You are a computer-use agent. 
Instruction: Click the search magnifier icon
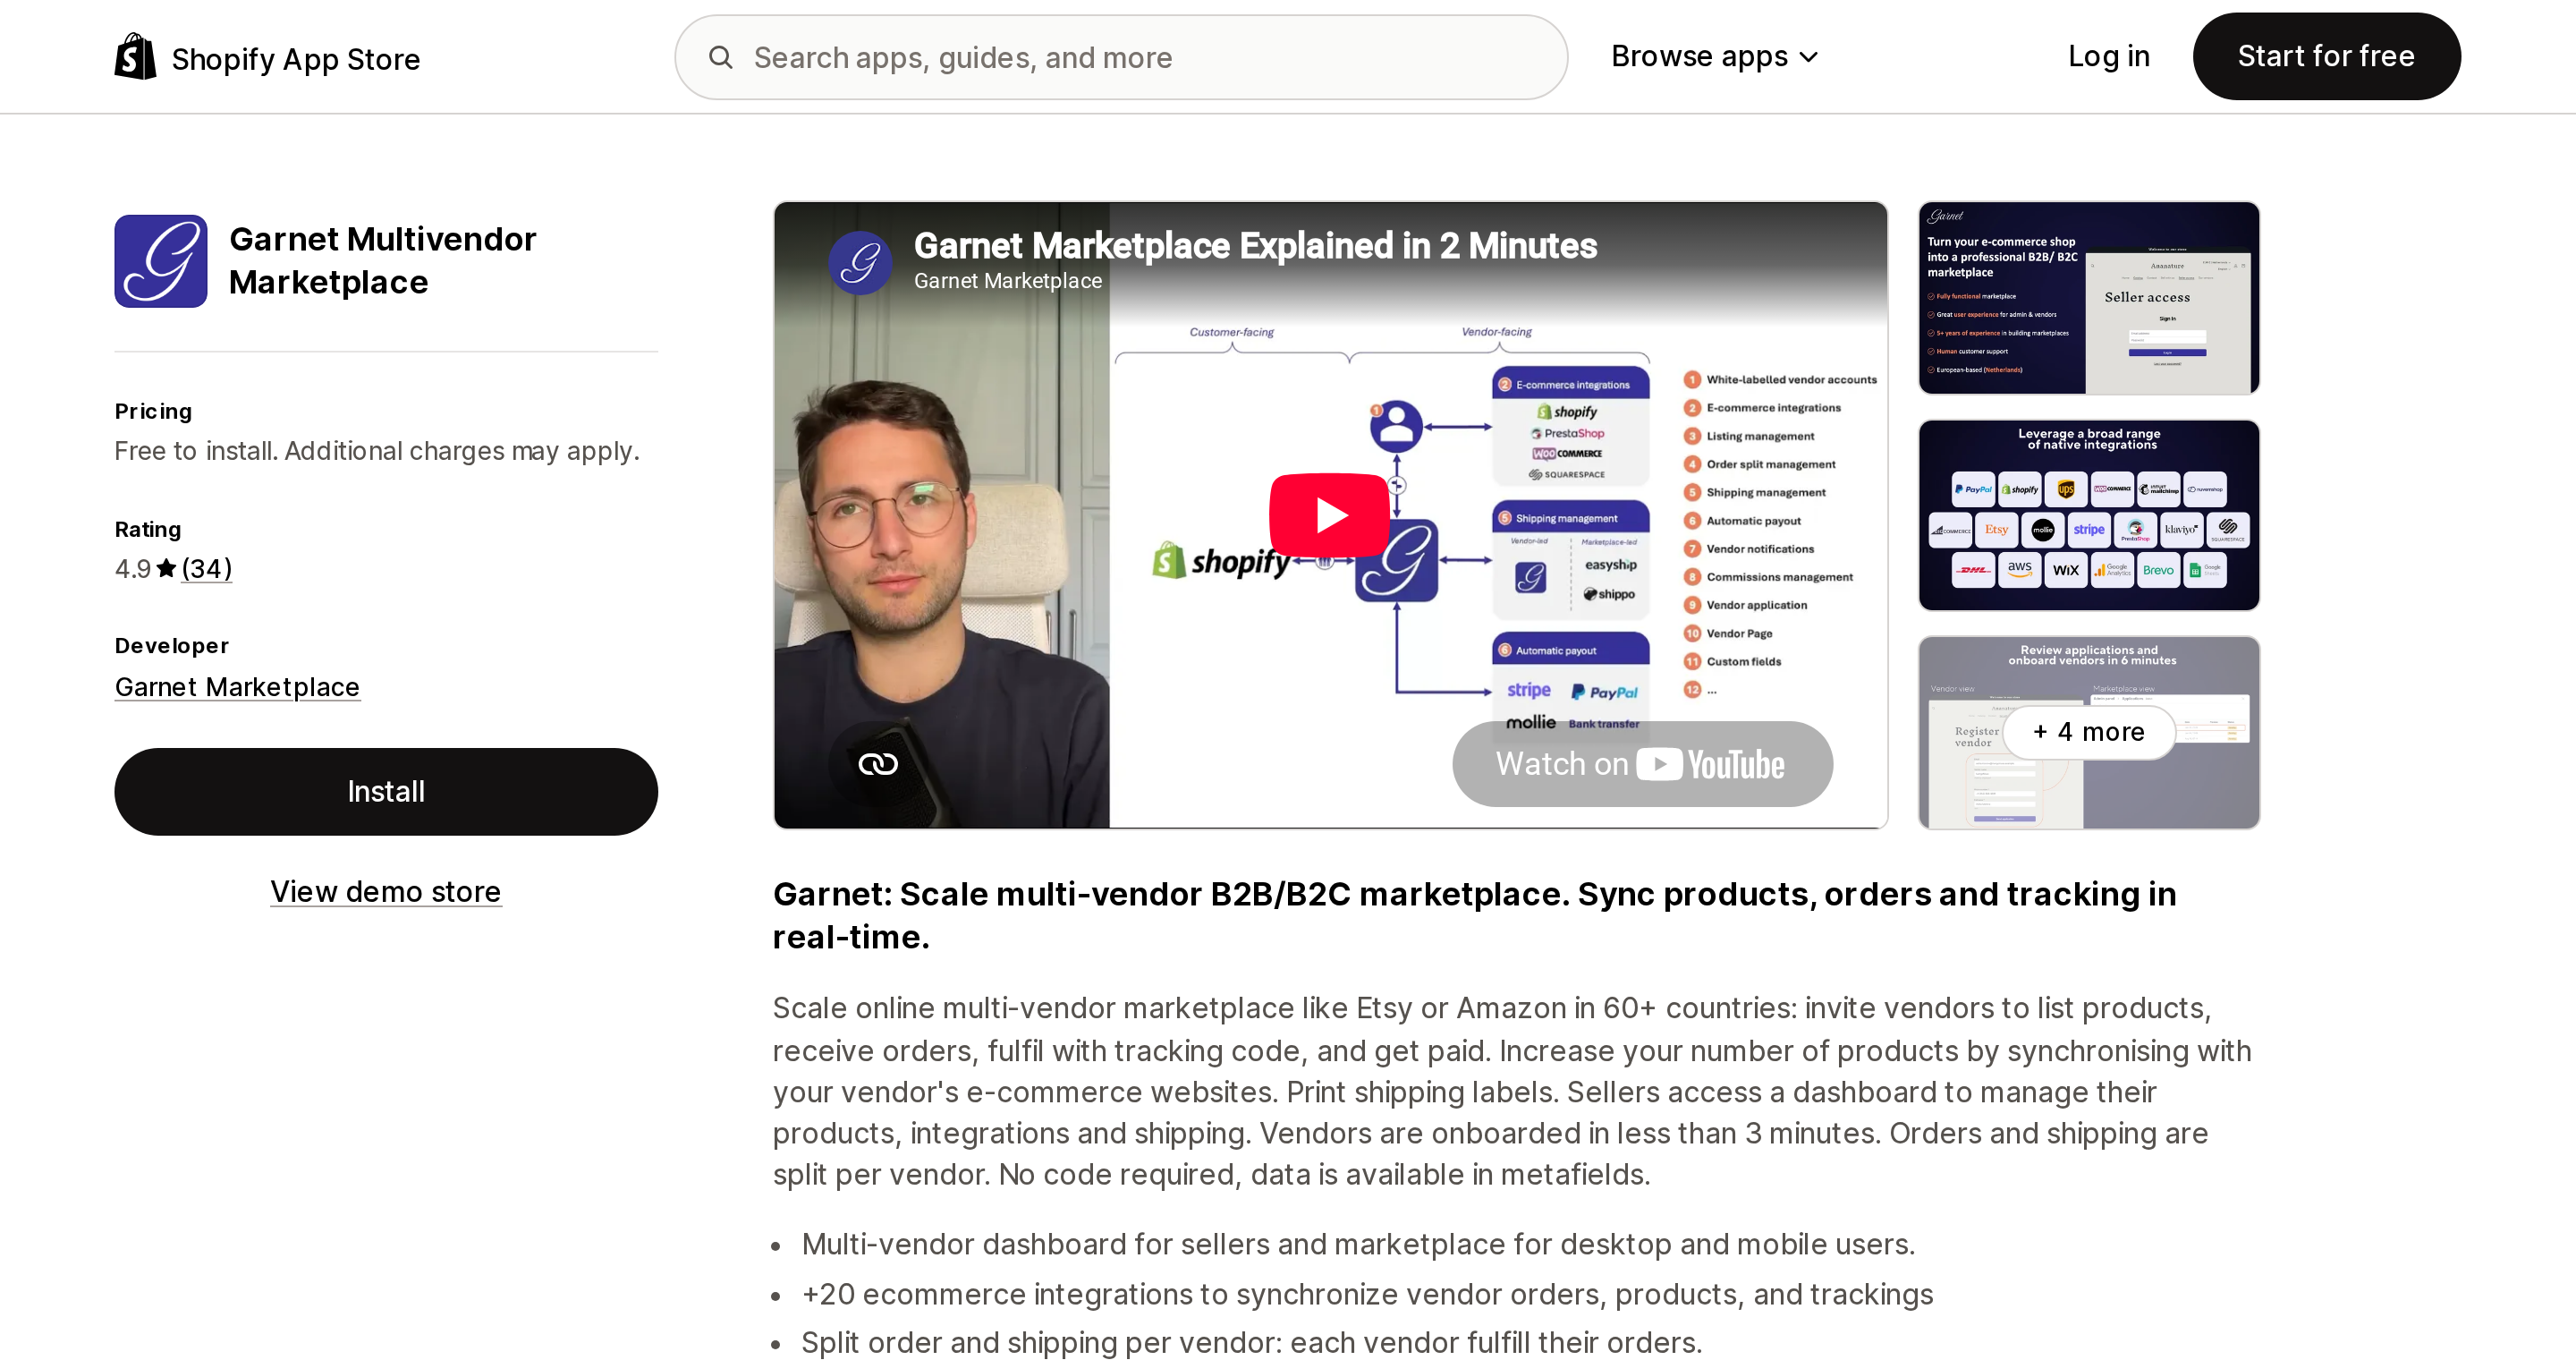pos(720,57)
